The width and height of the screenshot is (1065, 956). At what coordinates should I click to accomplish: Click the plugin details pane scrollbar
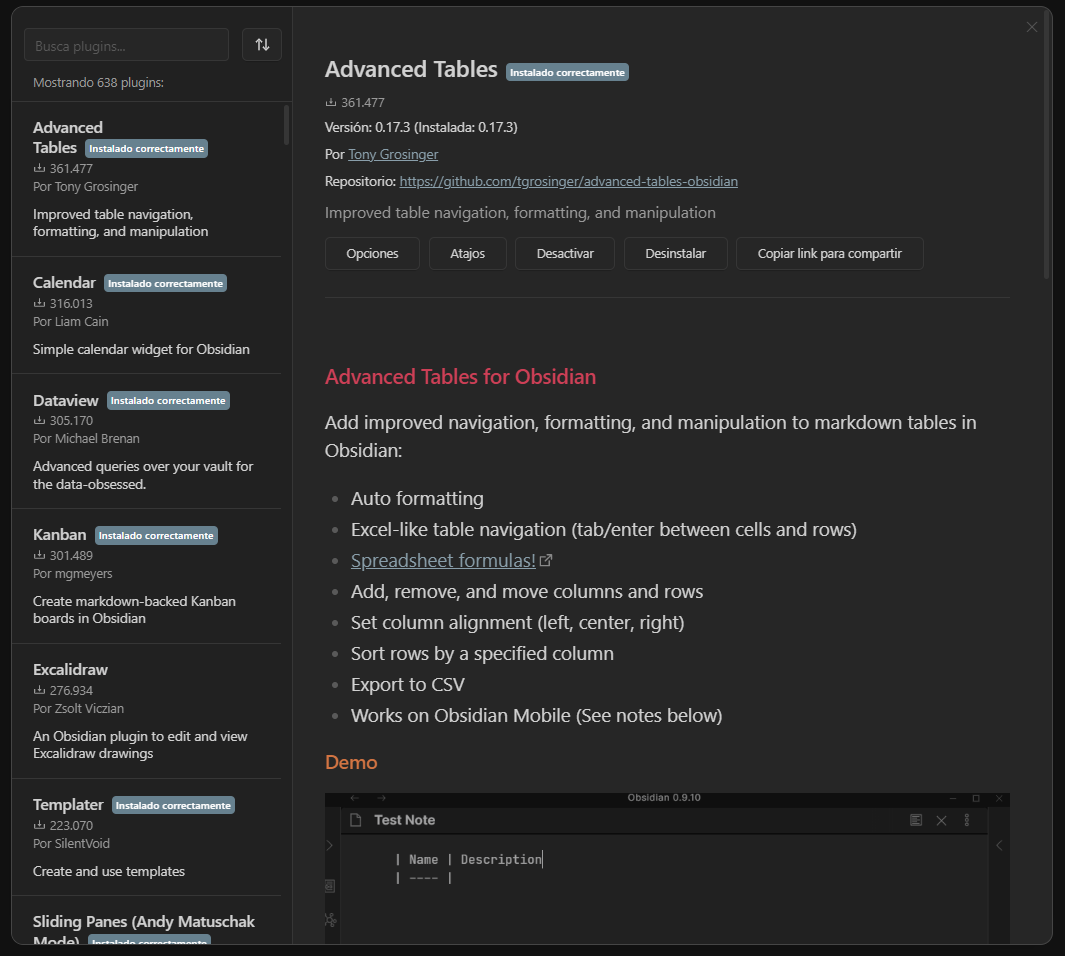(1047, 146)
